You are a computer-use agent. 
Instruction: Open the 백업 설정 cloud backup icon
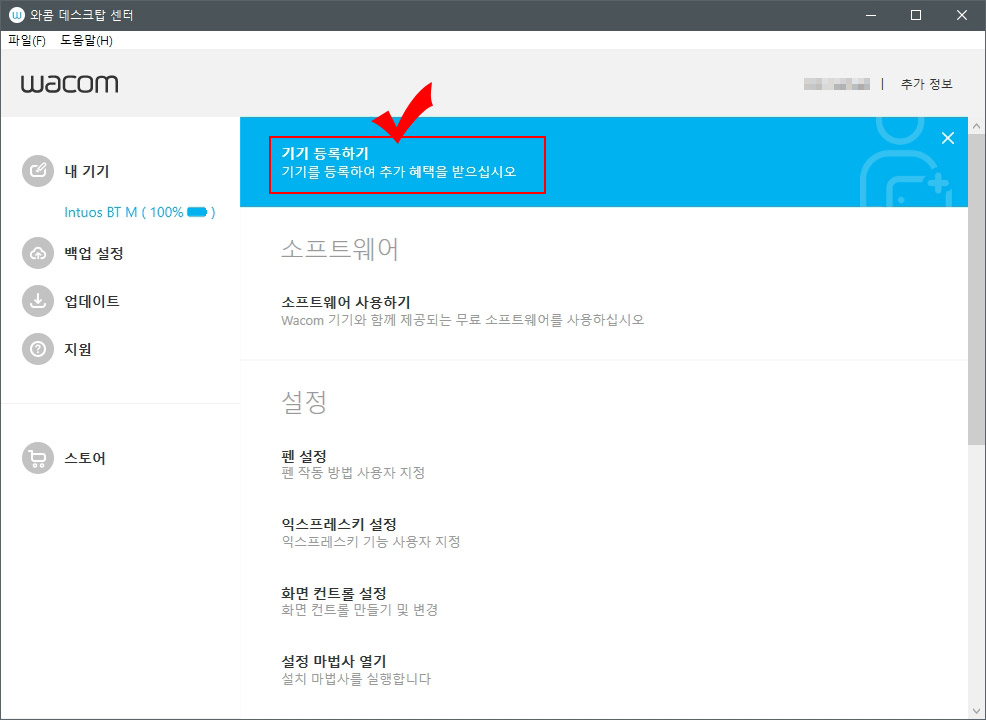[x=37, y=253]
